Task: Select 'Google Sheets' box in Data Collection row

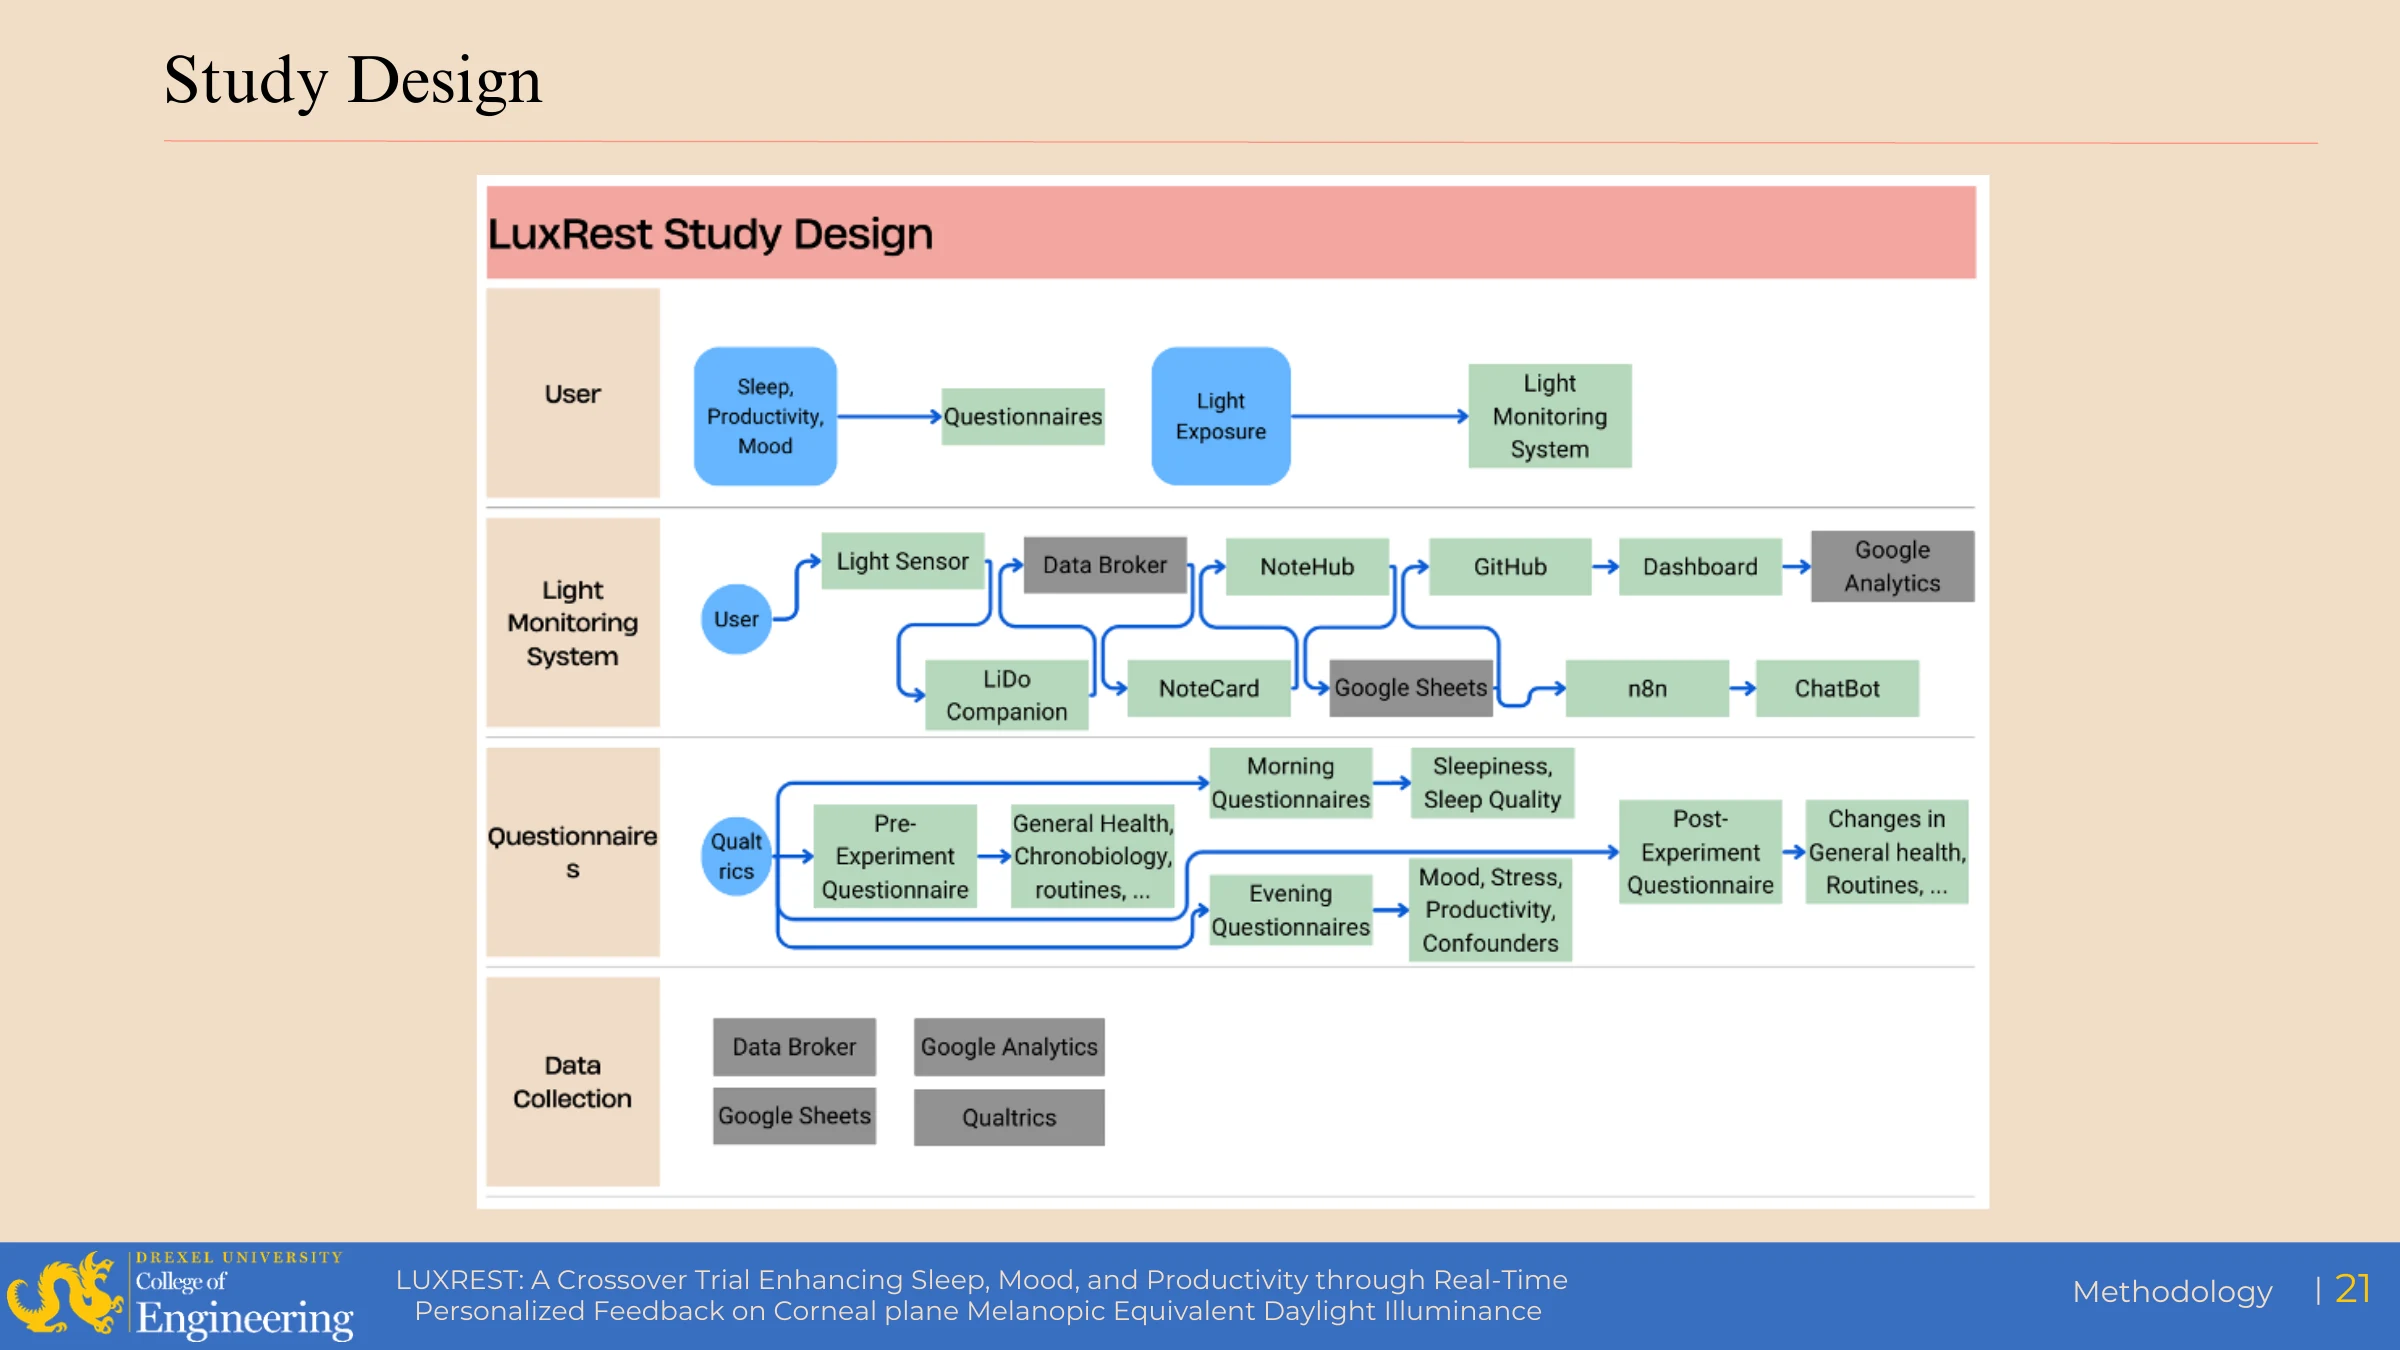Action: [x=794, y=1116]
